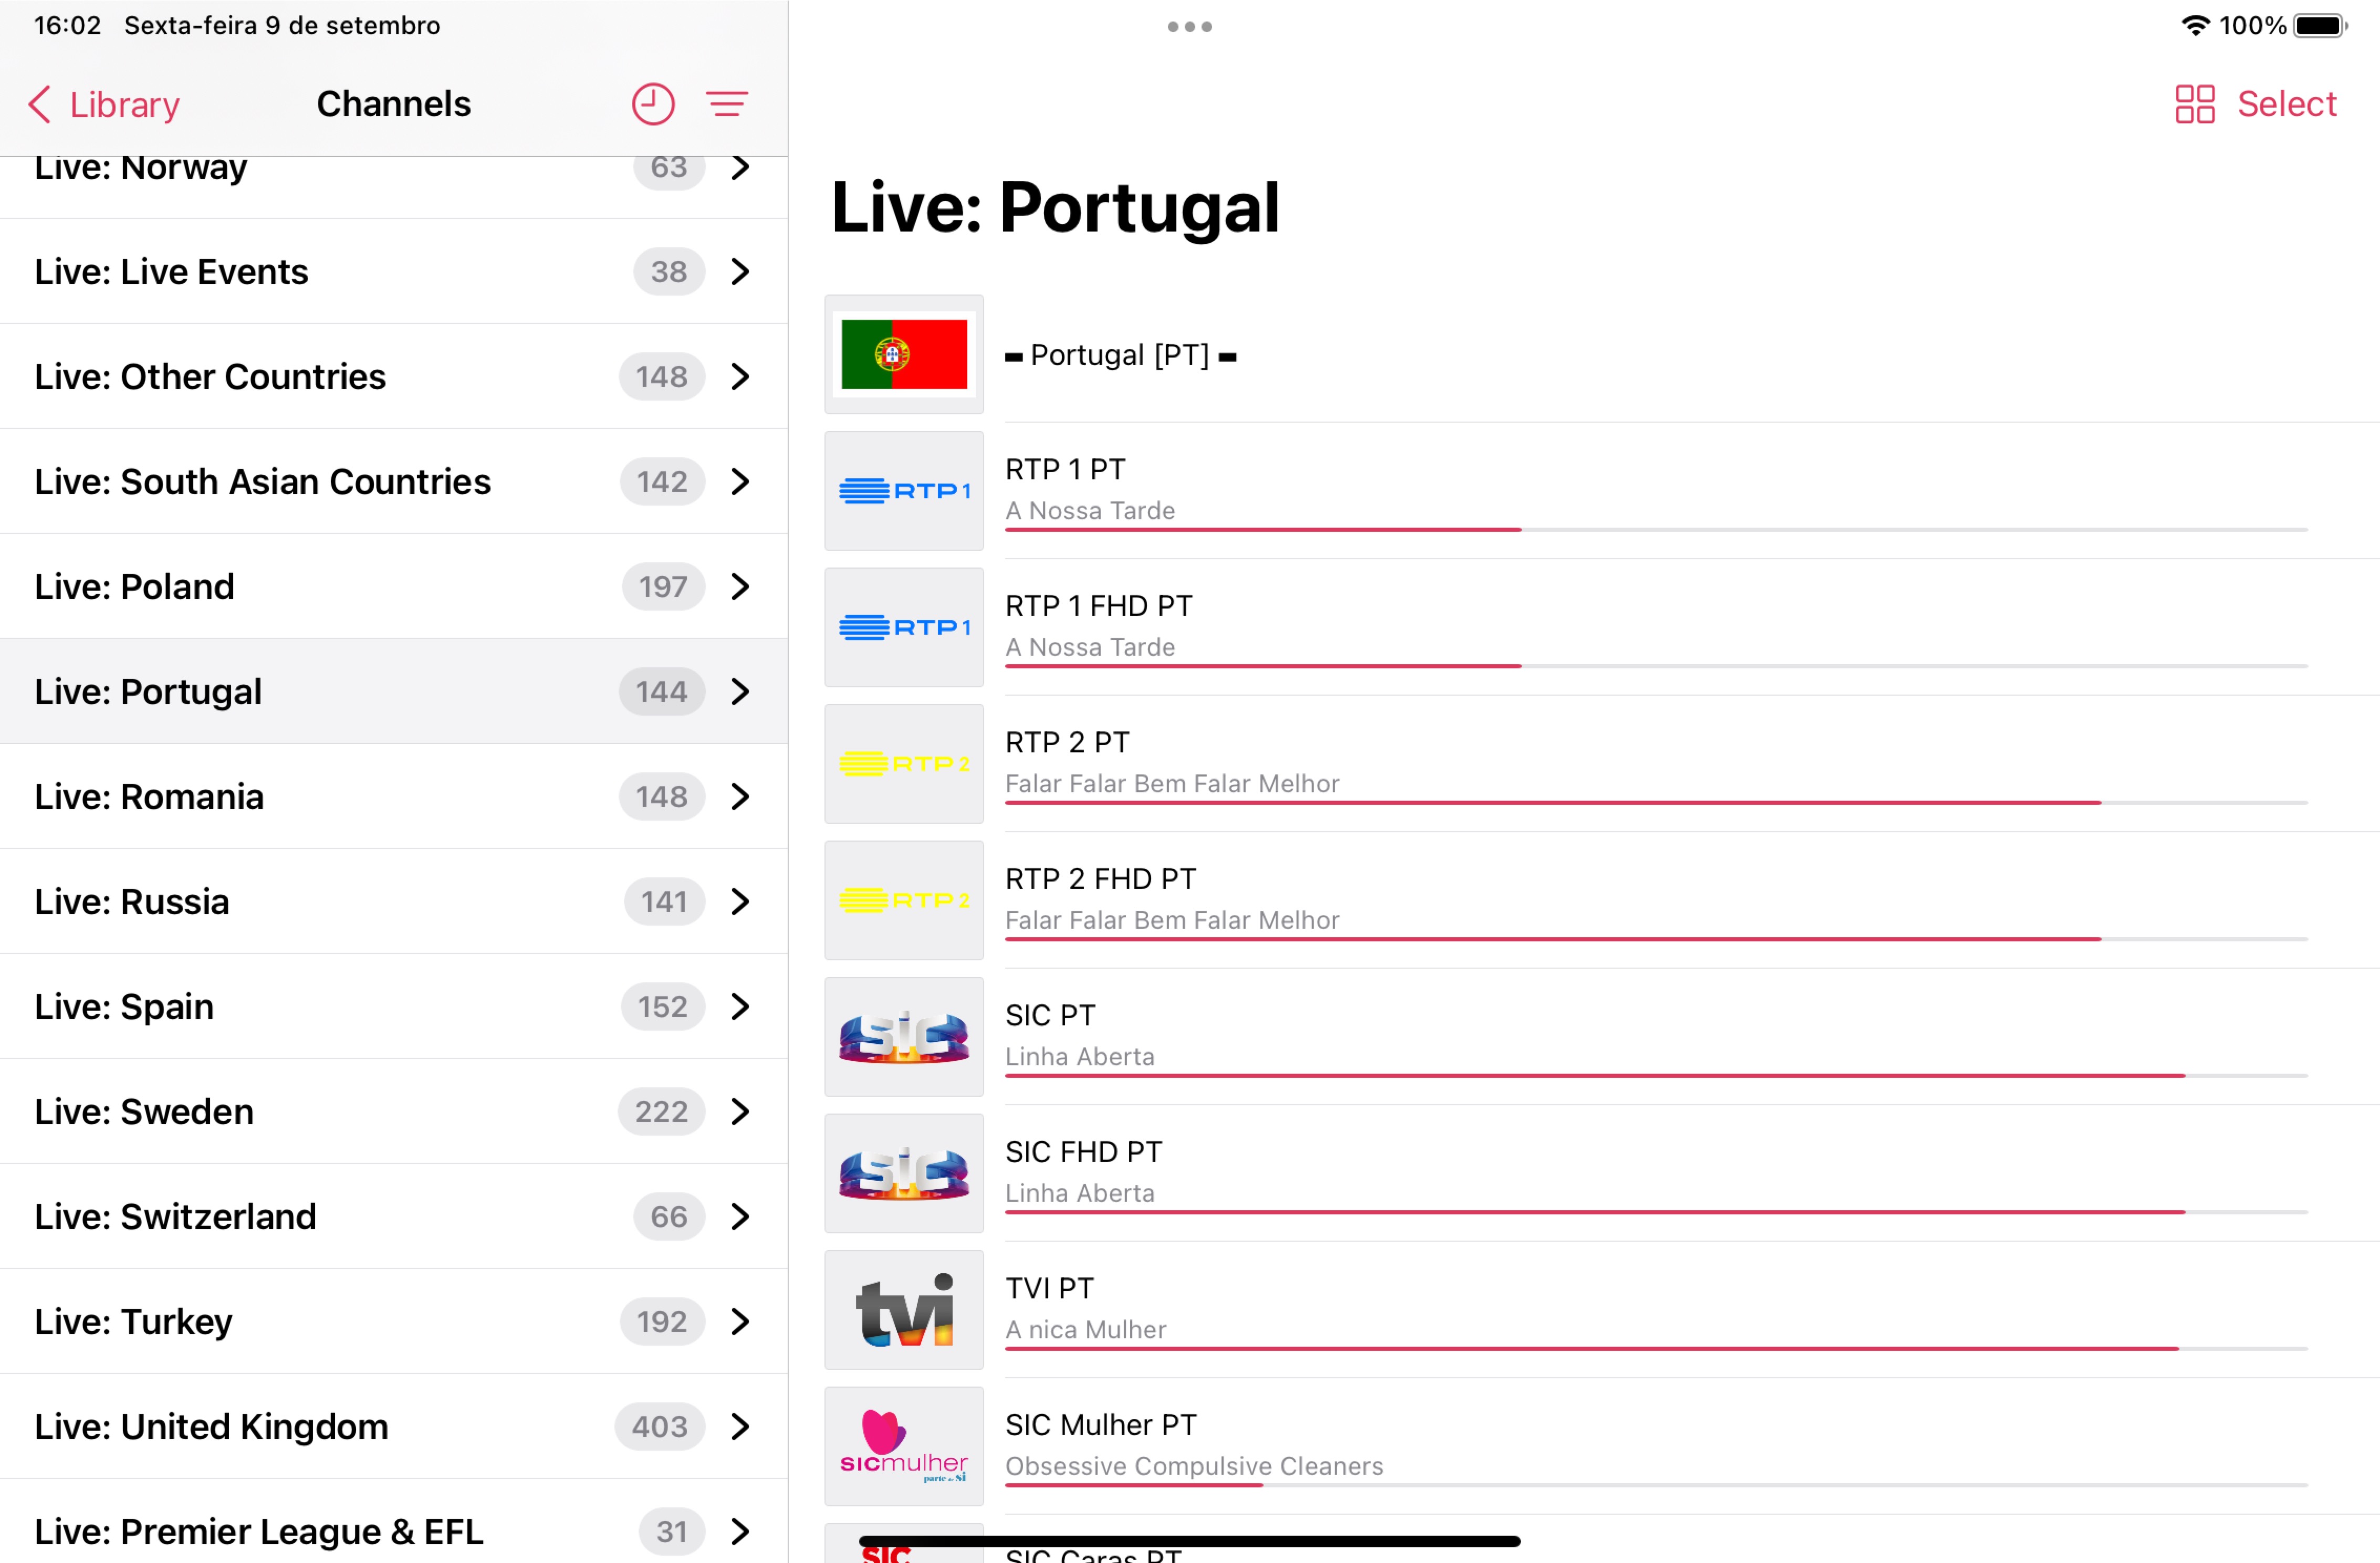Expand Live: Poland chevron
The width and height of the screenshot is (2380, 1563).
point(740,586)
